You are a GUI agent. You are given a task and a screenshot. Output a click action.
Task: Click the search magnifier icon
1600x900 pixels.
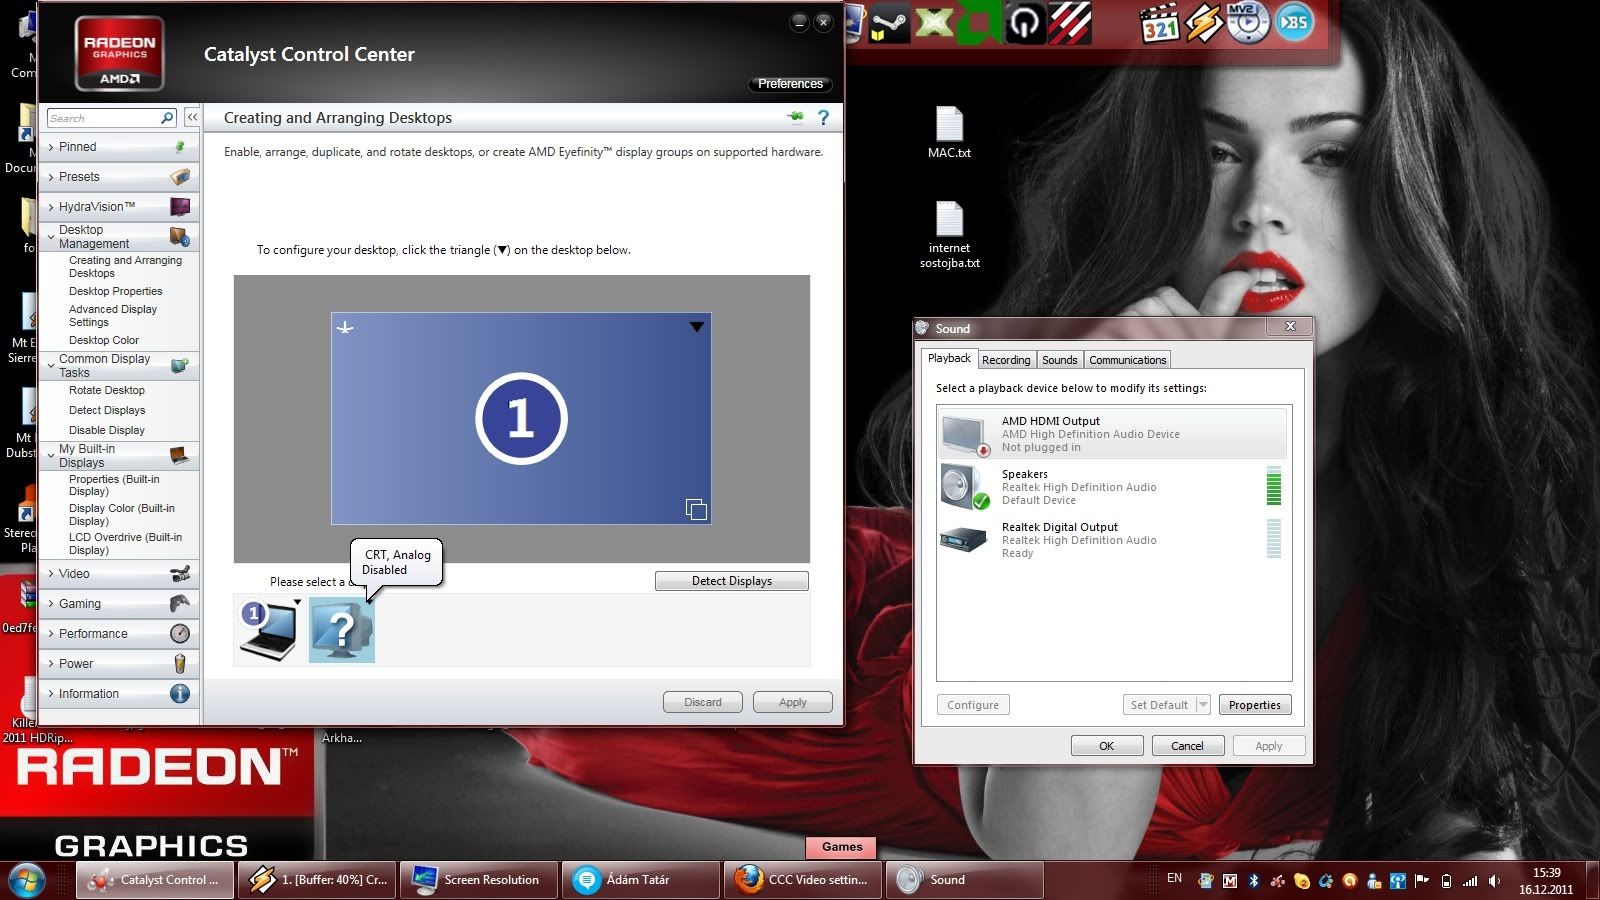tap(167, 118)
